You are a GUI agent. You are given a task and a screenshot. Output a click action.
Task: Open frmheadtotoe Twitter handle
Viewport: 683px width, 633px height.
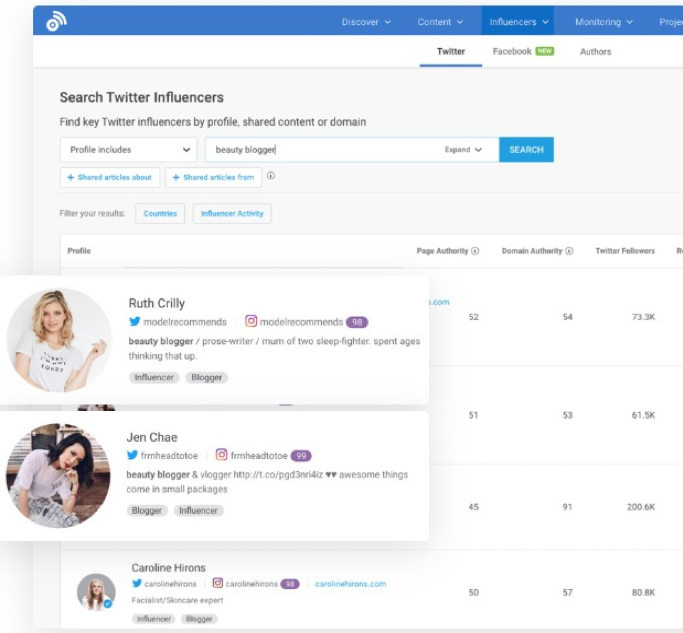[169, 456]
